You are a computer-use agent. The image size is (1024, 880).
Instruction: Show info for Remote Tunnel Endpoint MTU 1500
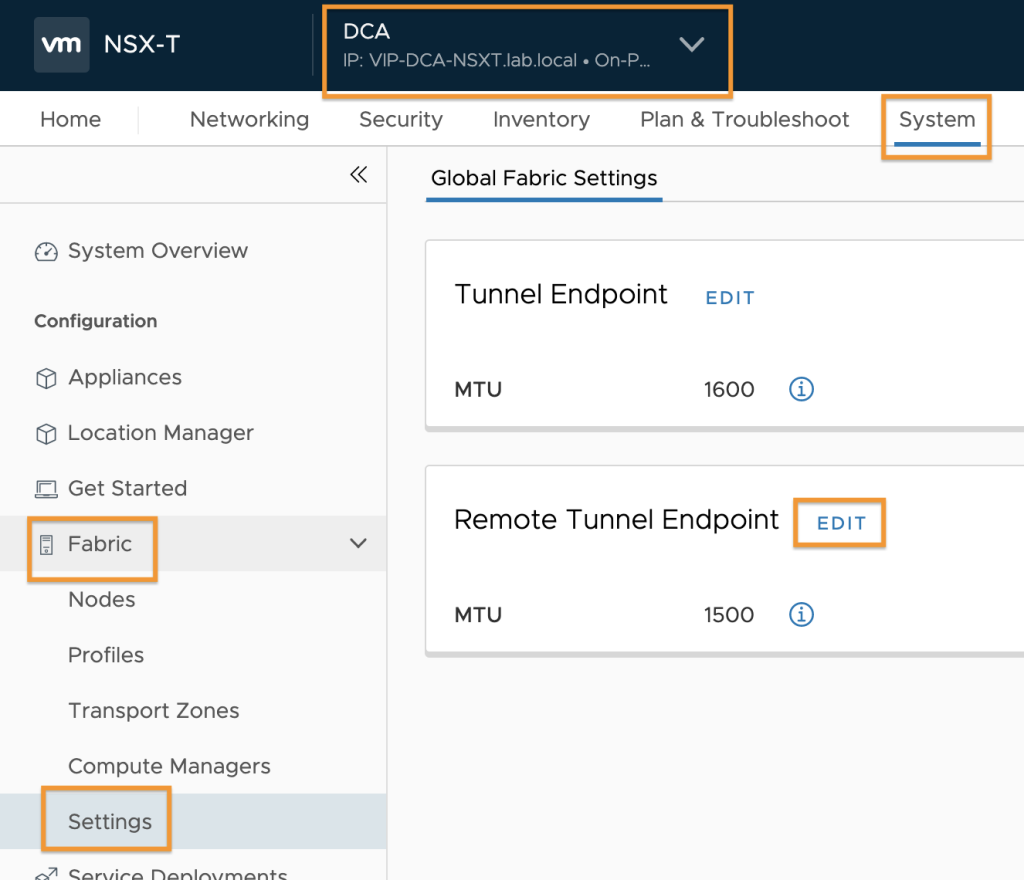coord(801,614)
